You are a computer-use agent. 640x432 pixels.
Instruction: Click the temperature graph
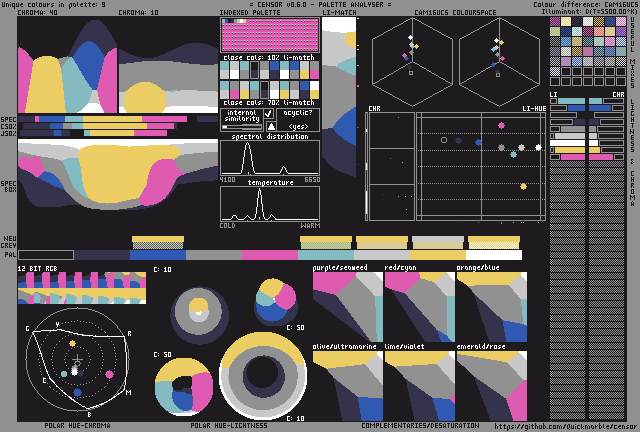pyautogui.click(x=270, y=204)
